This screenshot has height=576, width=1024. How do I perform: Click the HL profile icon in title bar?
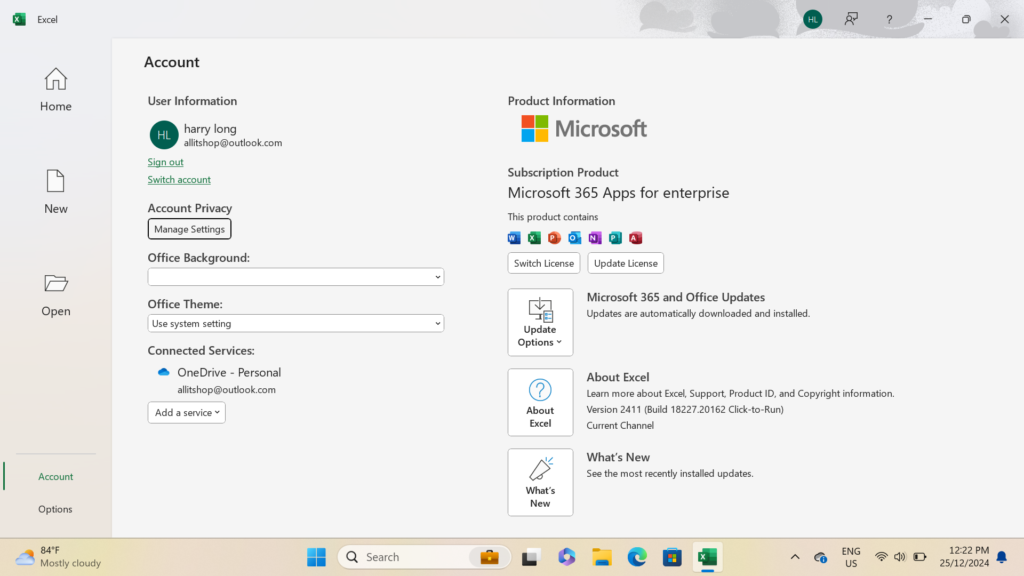tap(812, 19)
